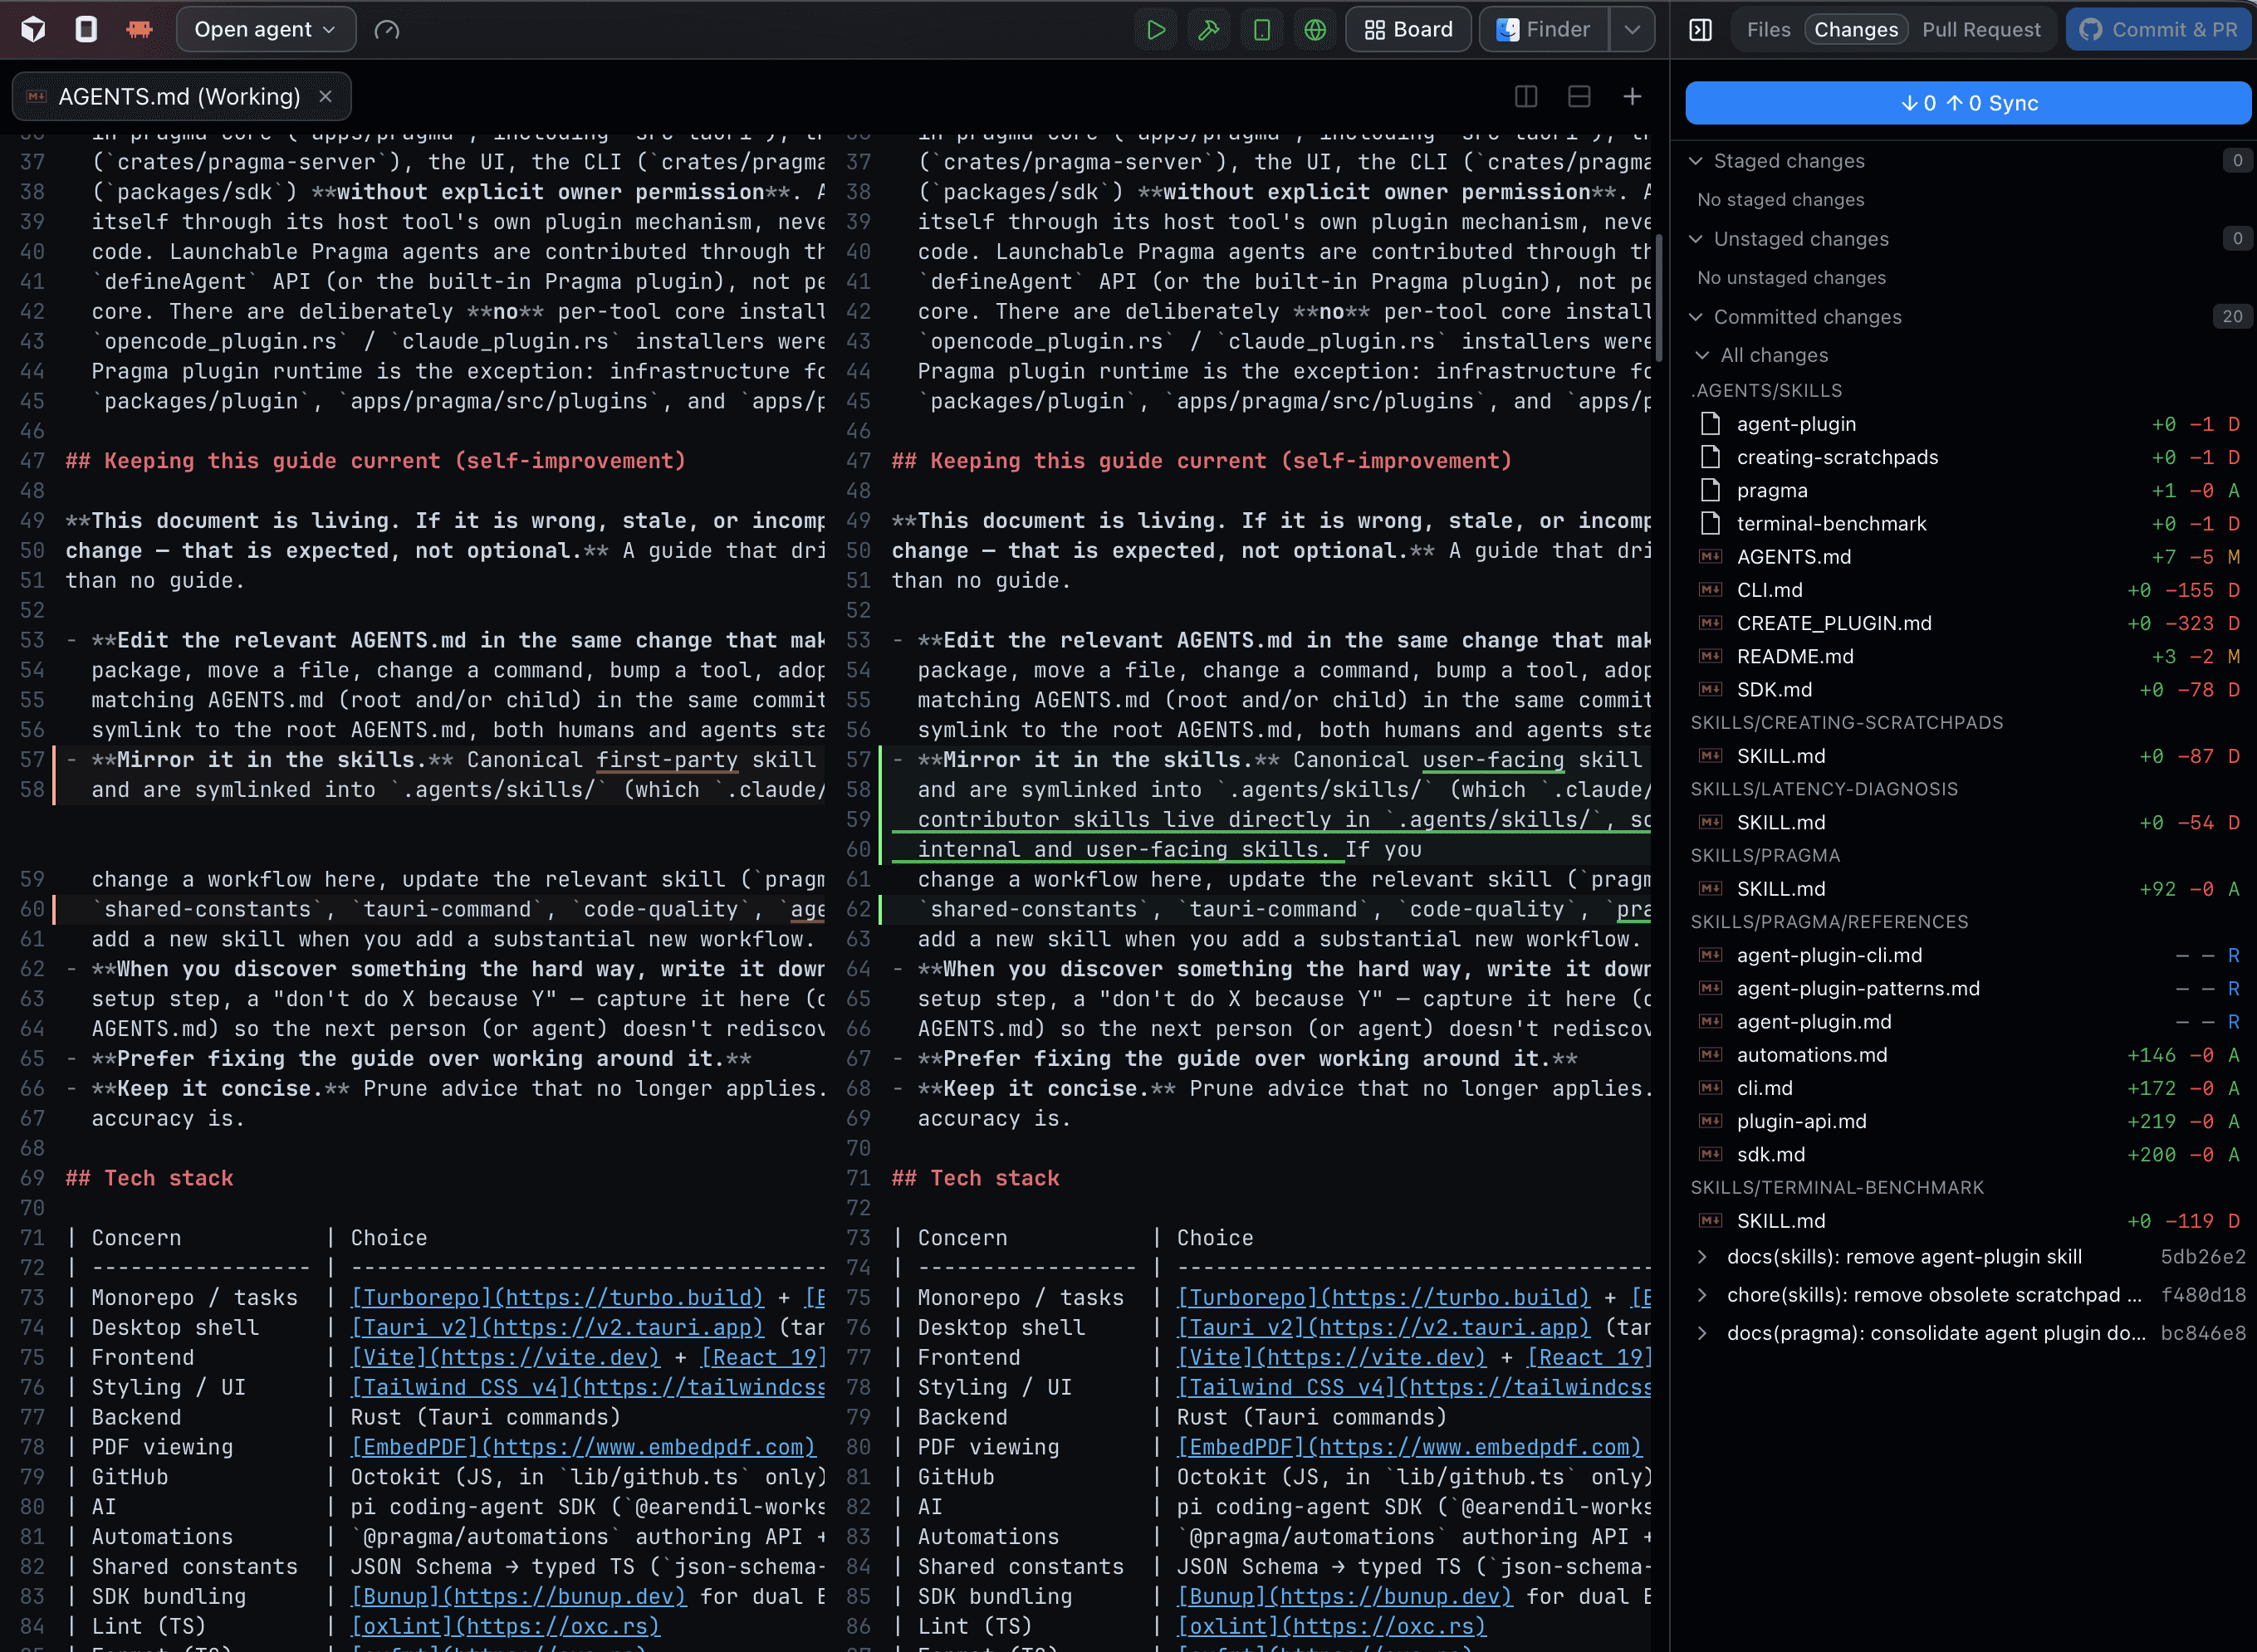
Task: Add a new tab with plus icon
Action: pos(1632,96)
